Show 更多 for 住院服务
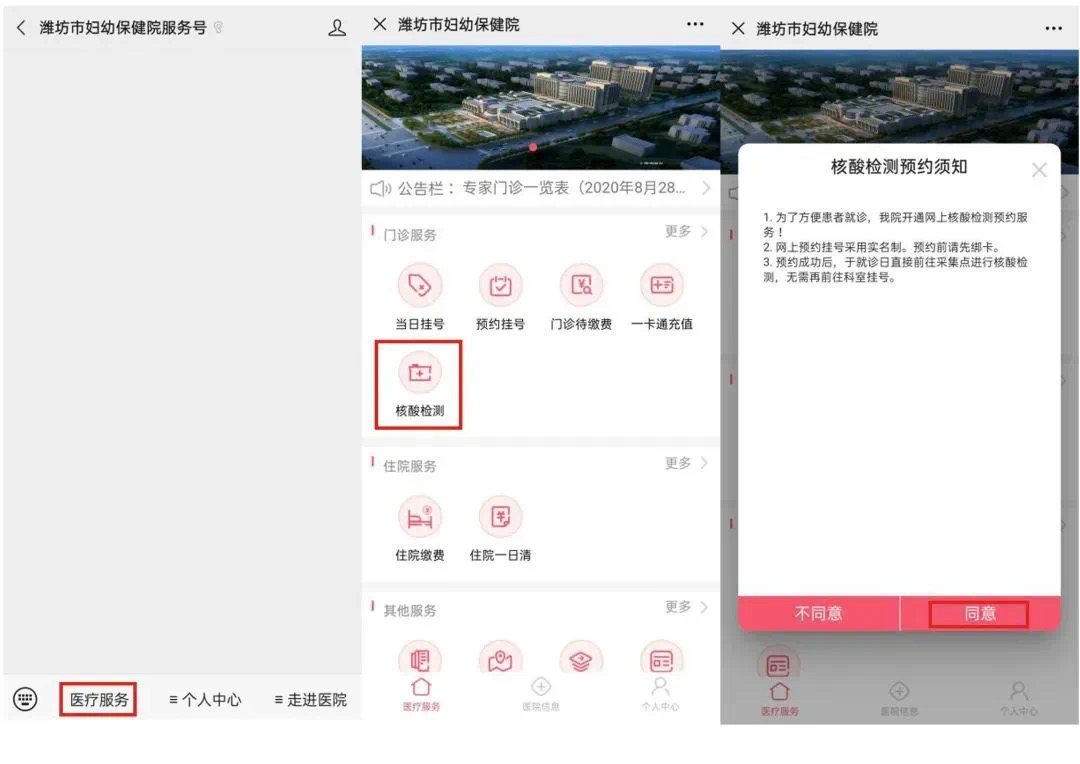Viewport: 1080px width, 764px height. point(686,463)
